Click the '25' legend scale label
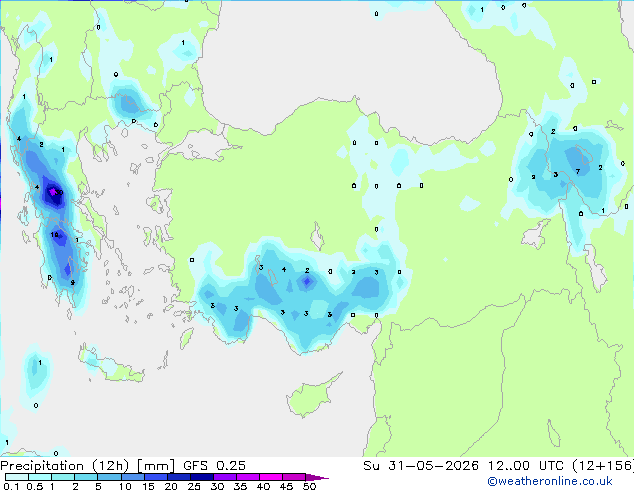634x490 pixels. [194, 486]
